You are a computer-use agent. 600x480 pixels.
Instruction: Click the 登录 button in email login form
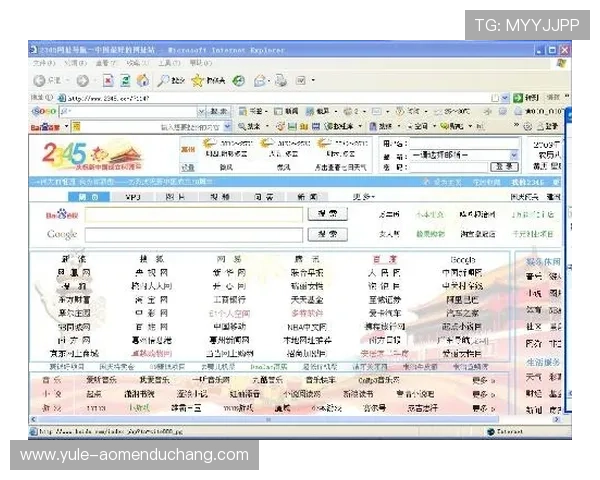coord(504,167)
